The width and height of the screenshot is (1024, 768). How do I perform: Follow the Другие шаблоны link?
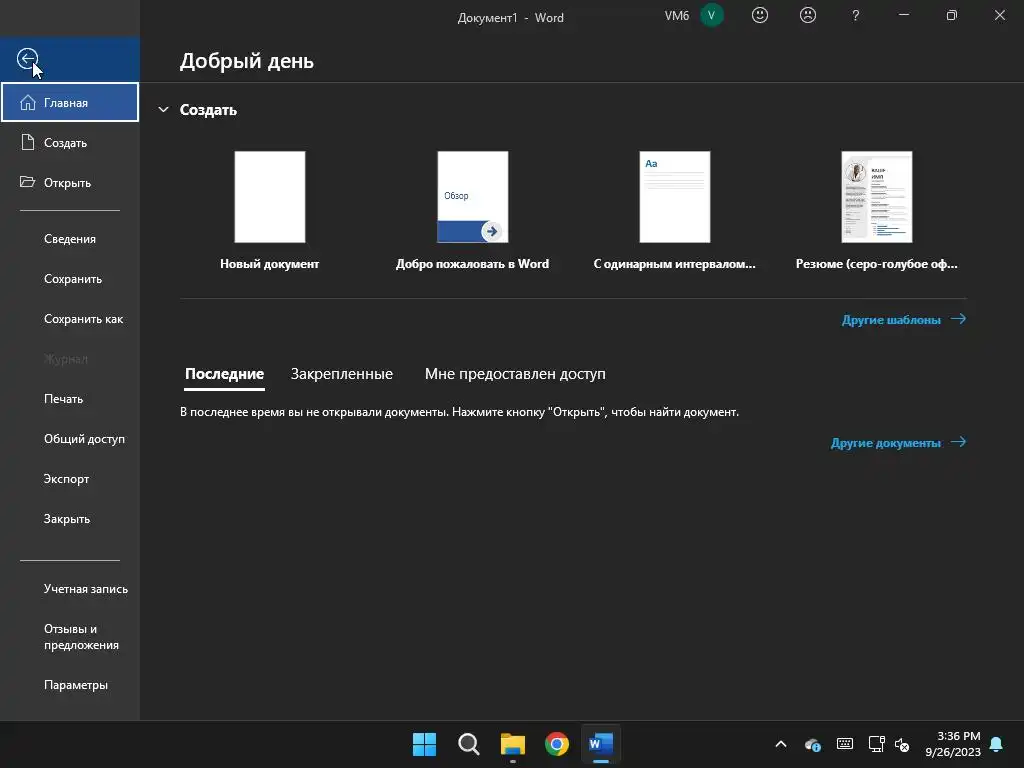904,319
